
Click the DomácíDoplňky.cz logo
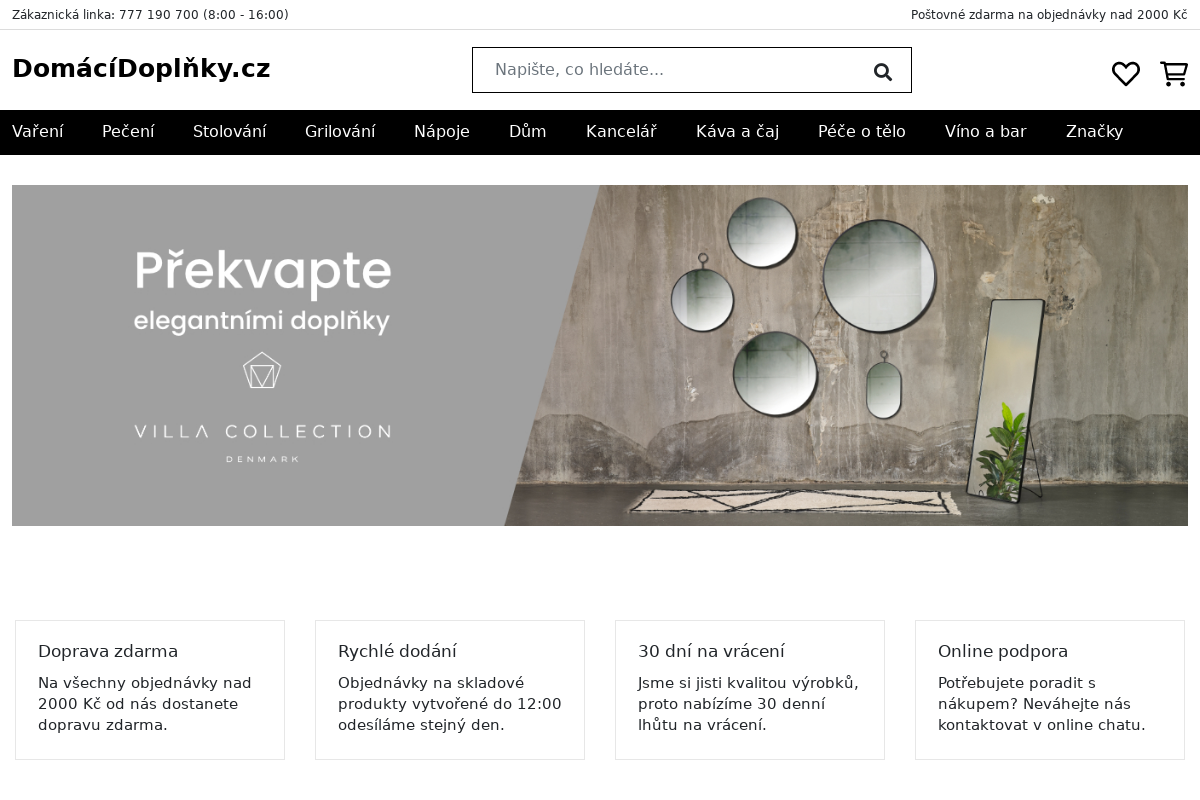pyautogui.click(x=141, y=69)
